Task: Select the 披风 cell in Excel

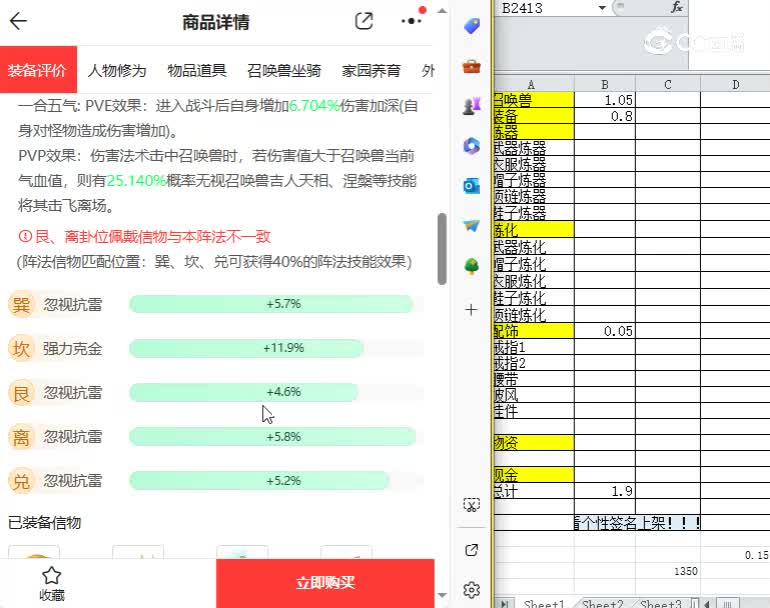Action: tap(534, 395)
